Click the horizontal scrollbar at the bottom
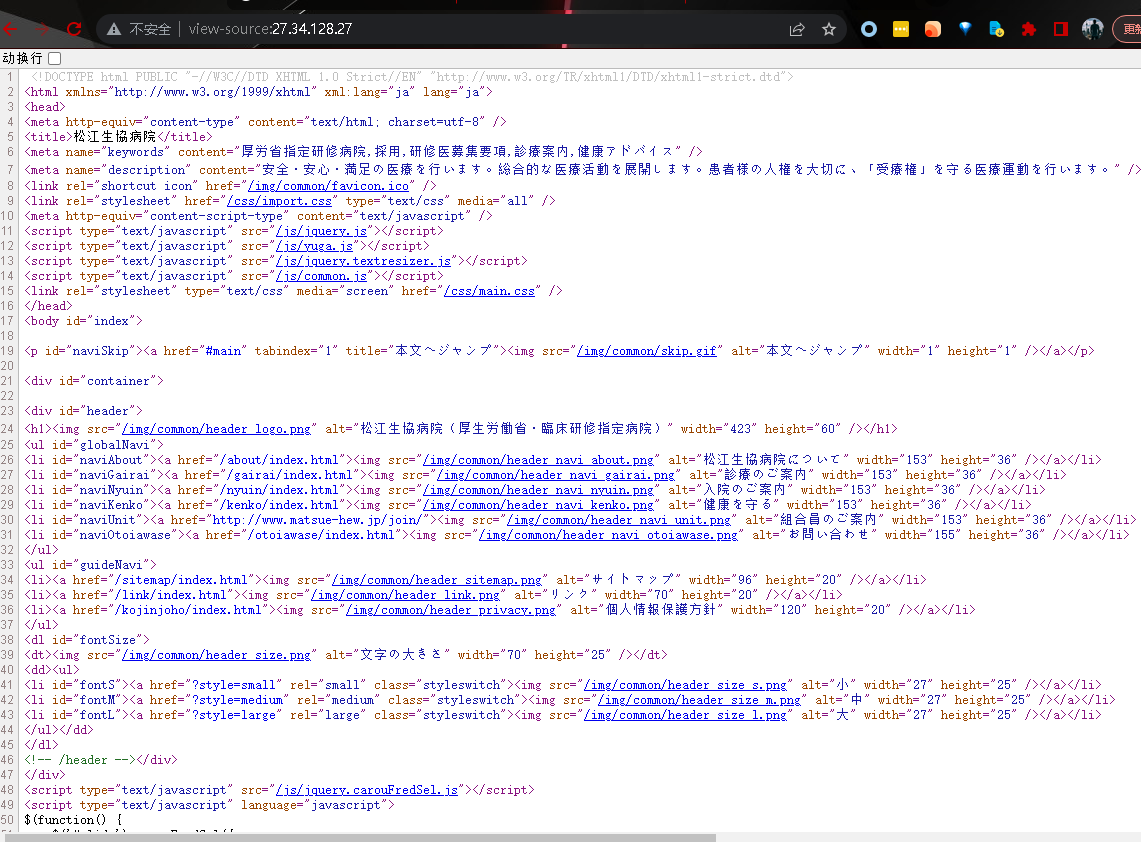The width and height of the screenshot is (1141, 842). (360, 838)
